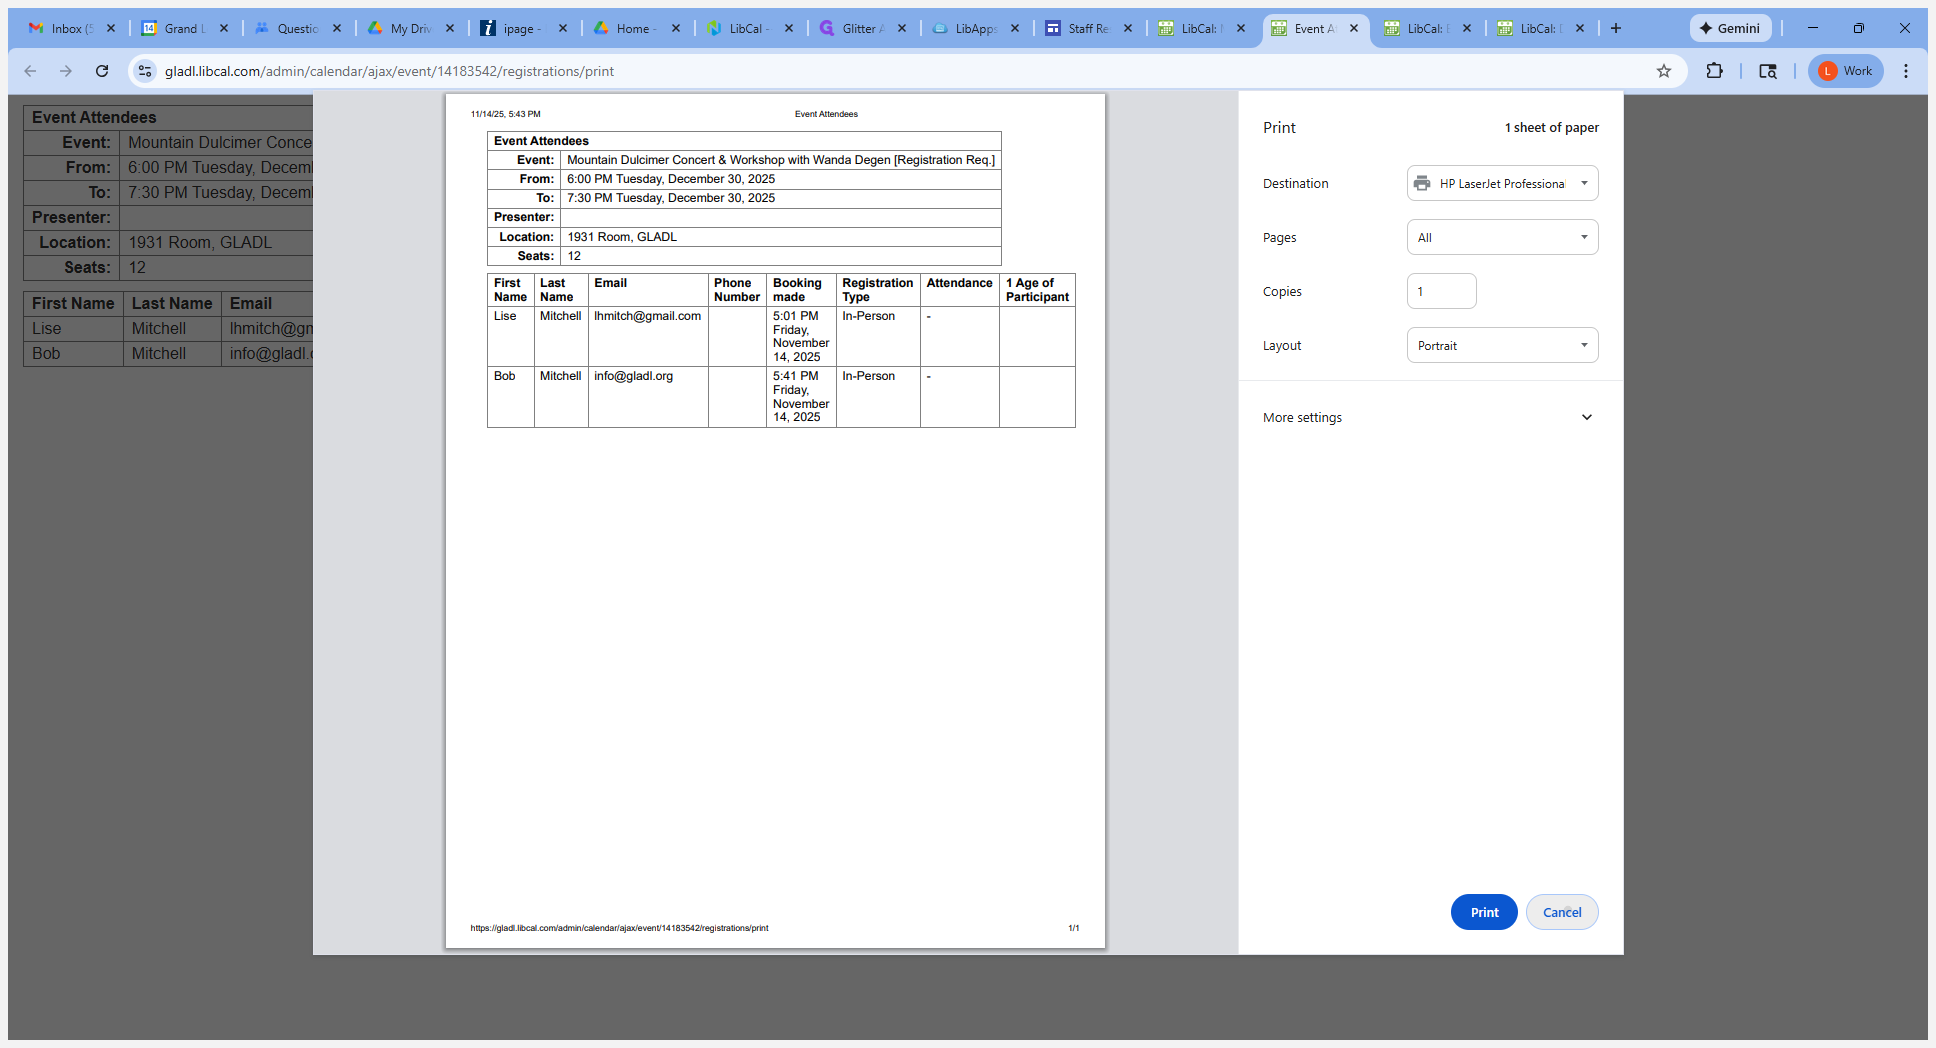Click the site information icon in address bar
Screen dimensions: 1936x1048
point(145,71)
